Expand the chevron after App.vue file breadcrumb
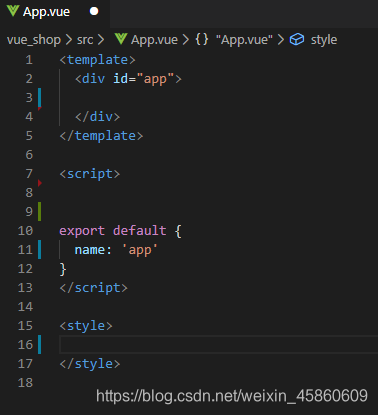Screen dimensions: 378x415 pos(186,40)
